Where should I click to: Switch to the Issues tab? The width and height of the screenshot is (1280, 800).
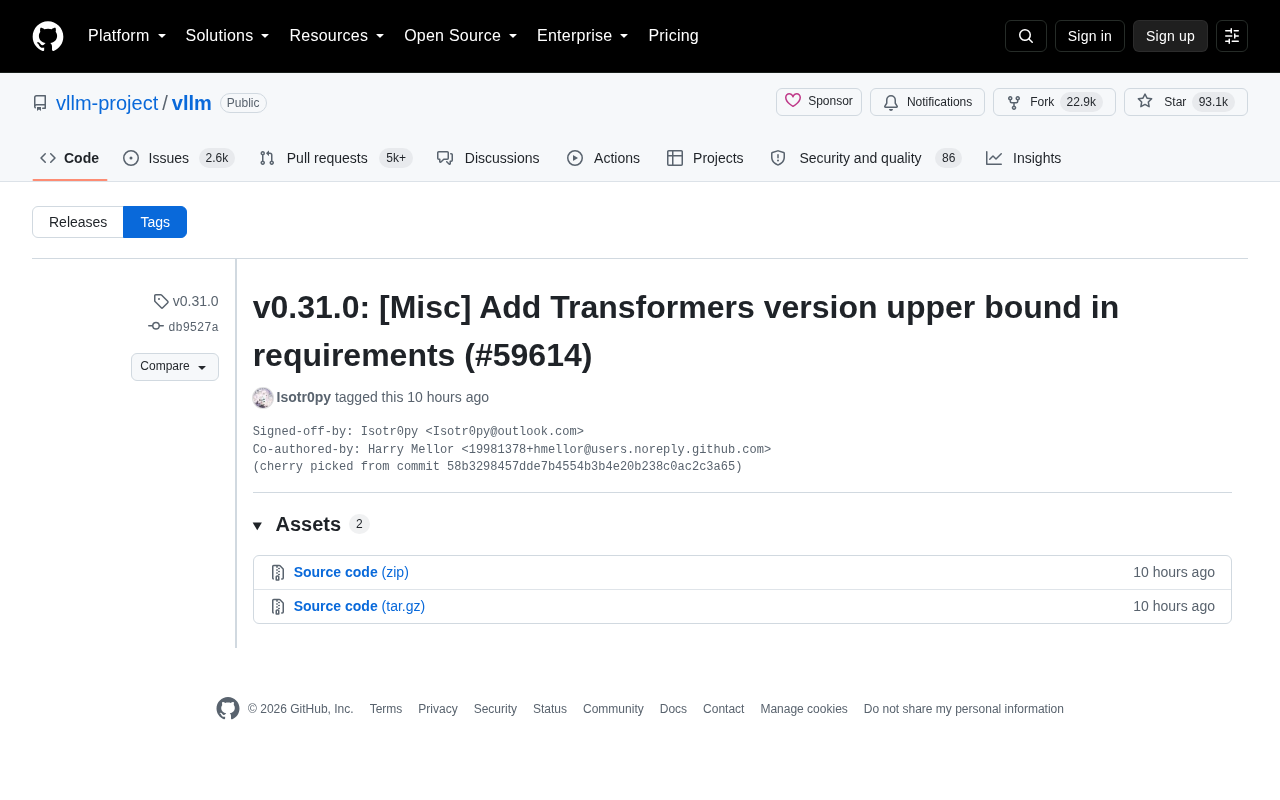[179, 158]
